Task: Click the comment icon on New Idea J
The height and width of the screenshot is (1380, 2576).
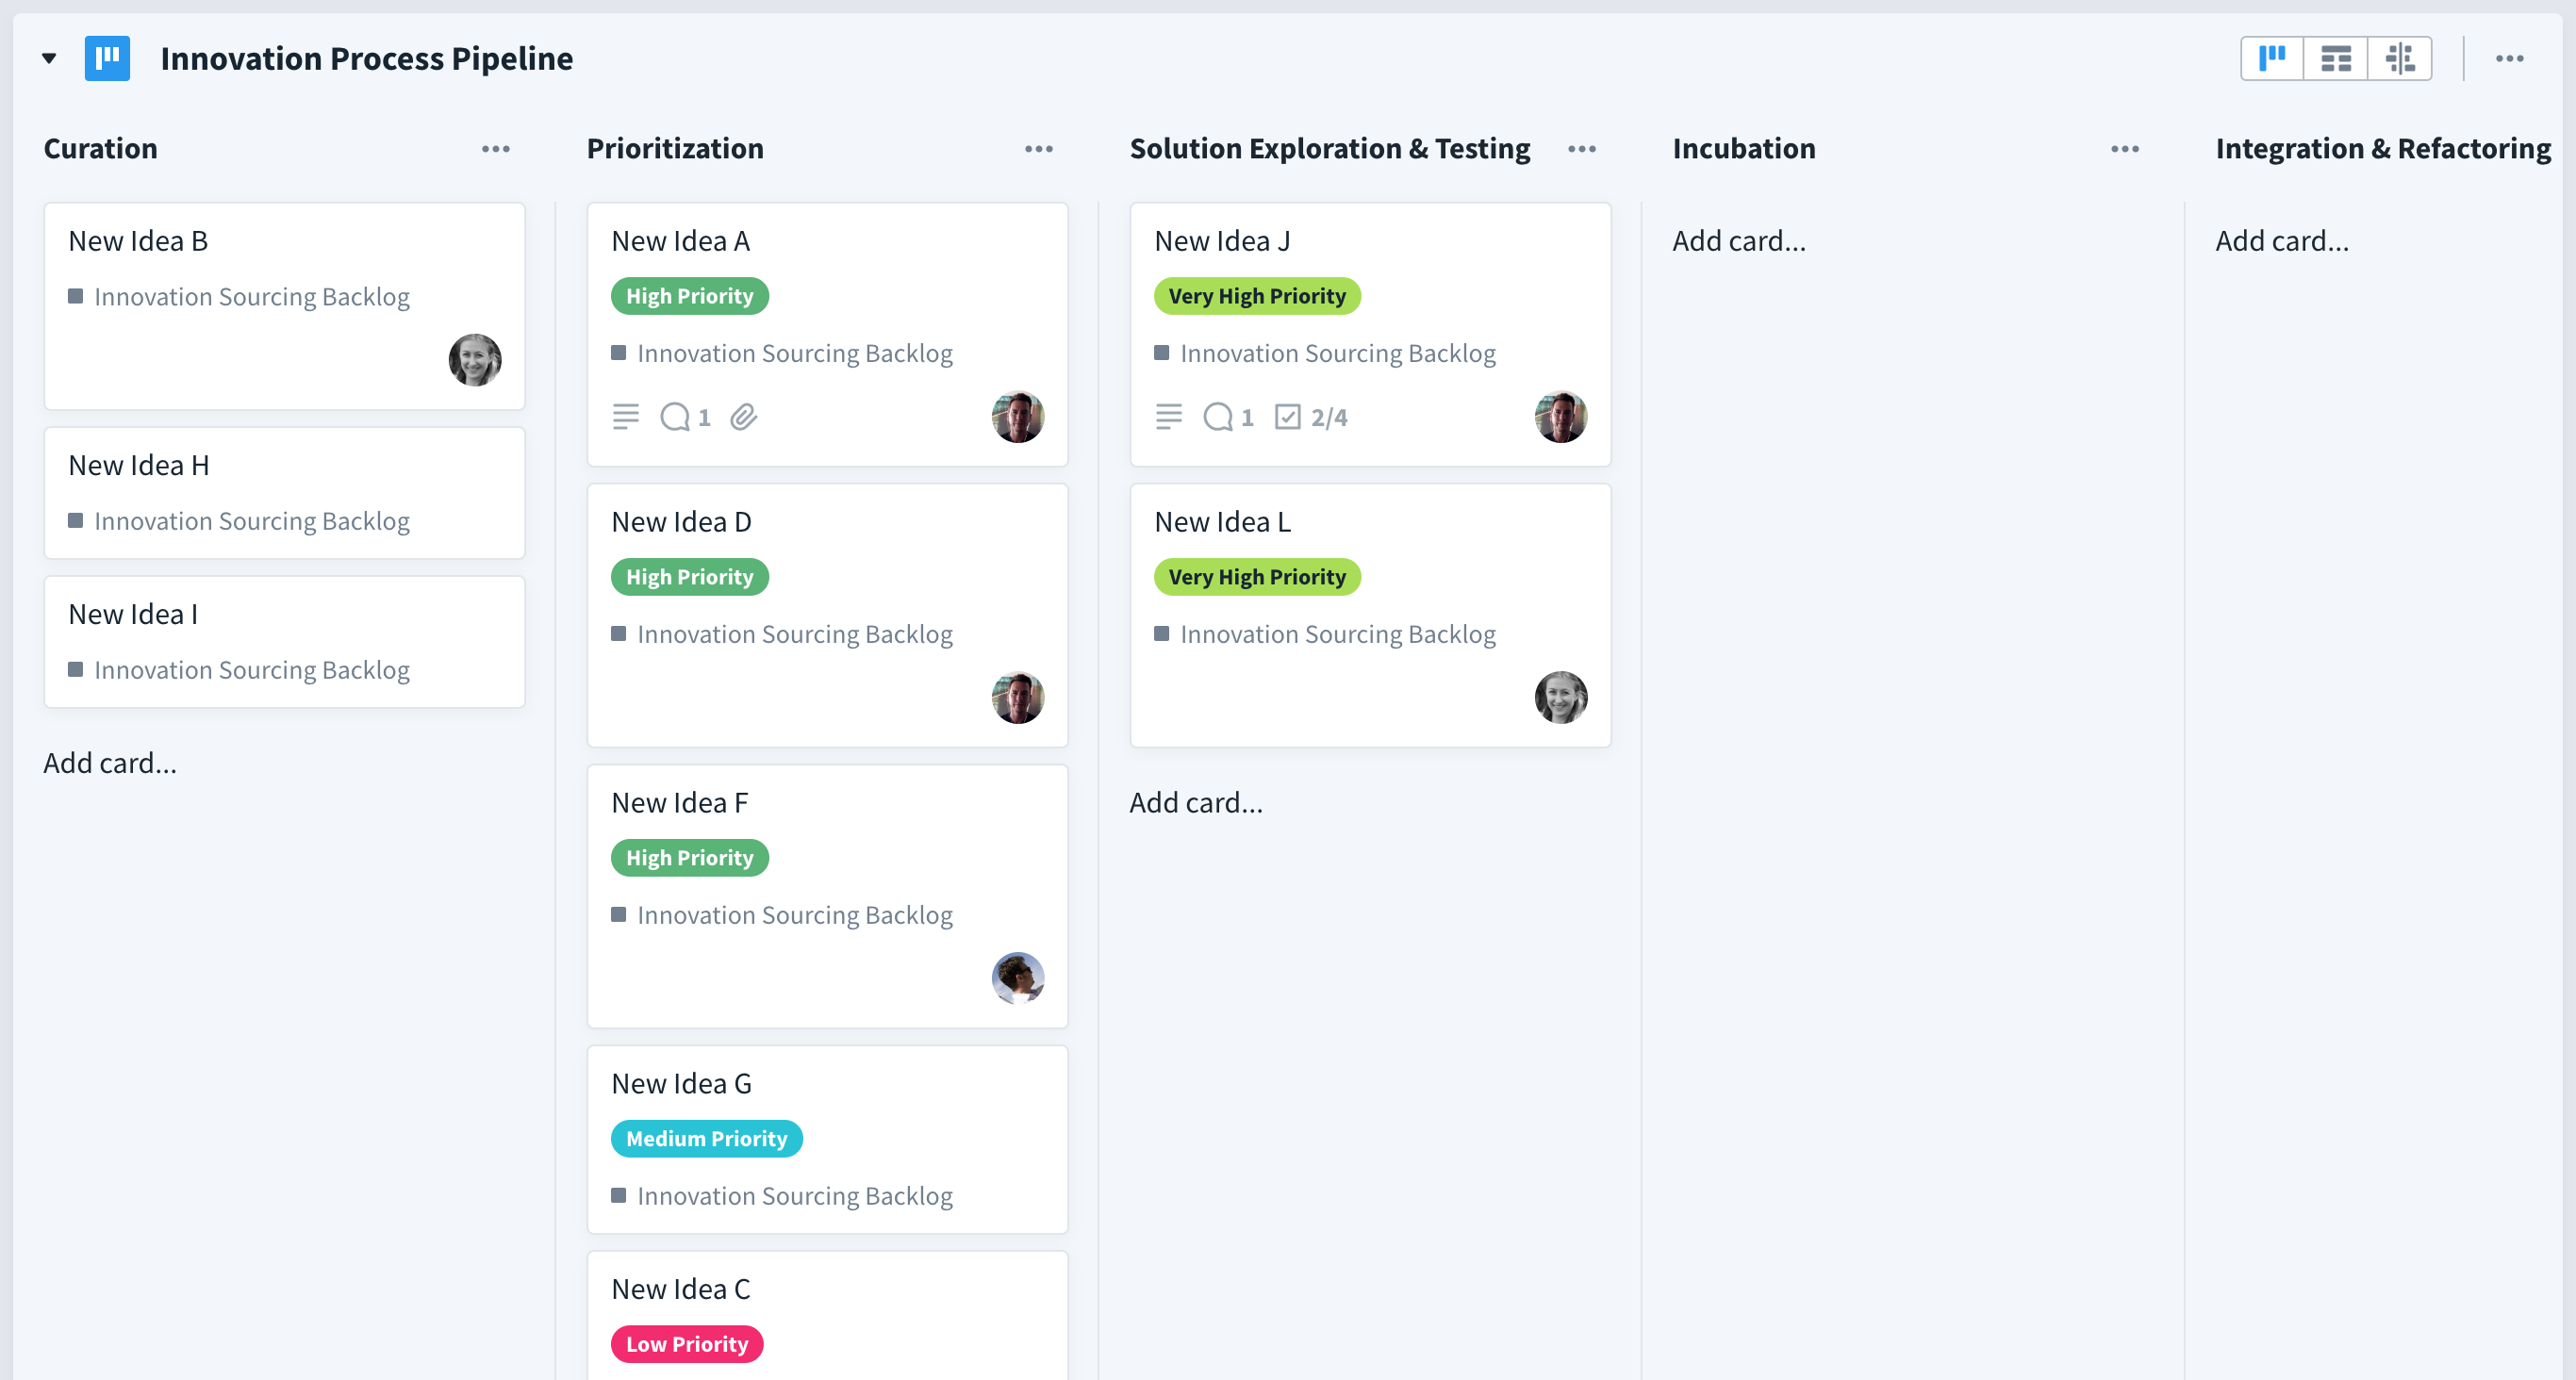Action: click(x=1218, y=417)
